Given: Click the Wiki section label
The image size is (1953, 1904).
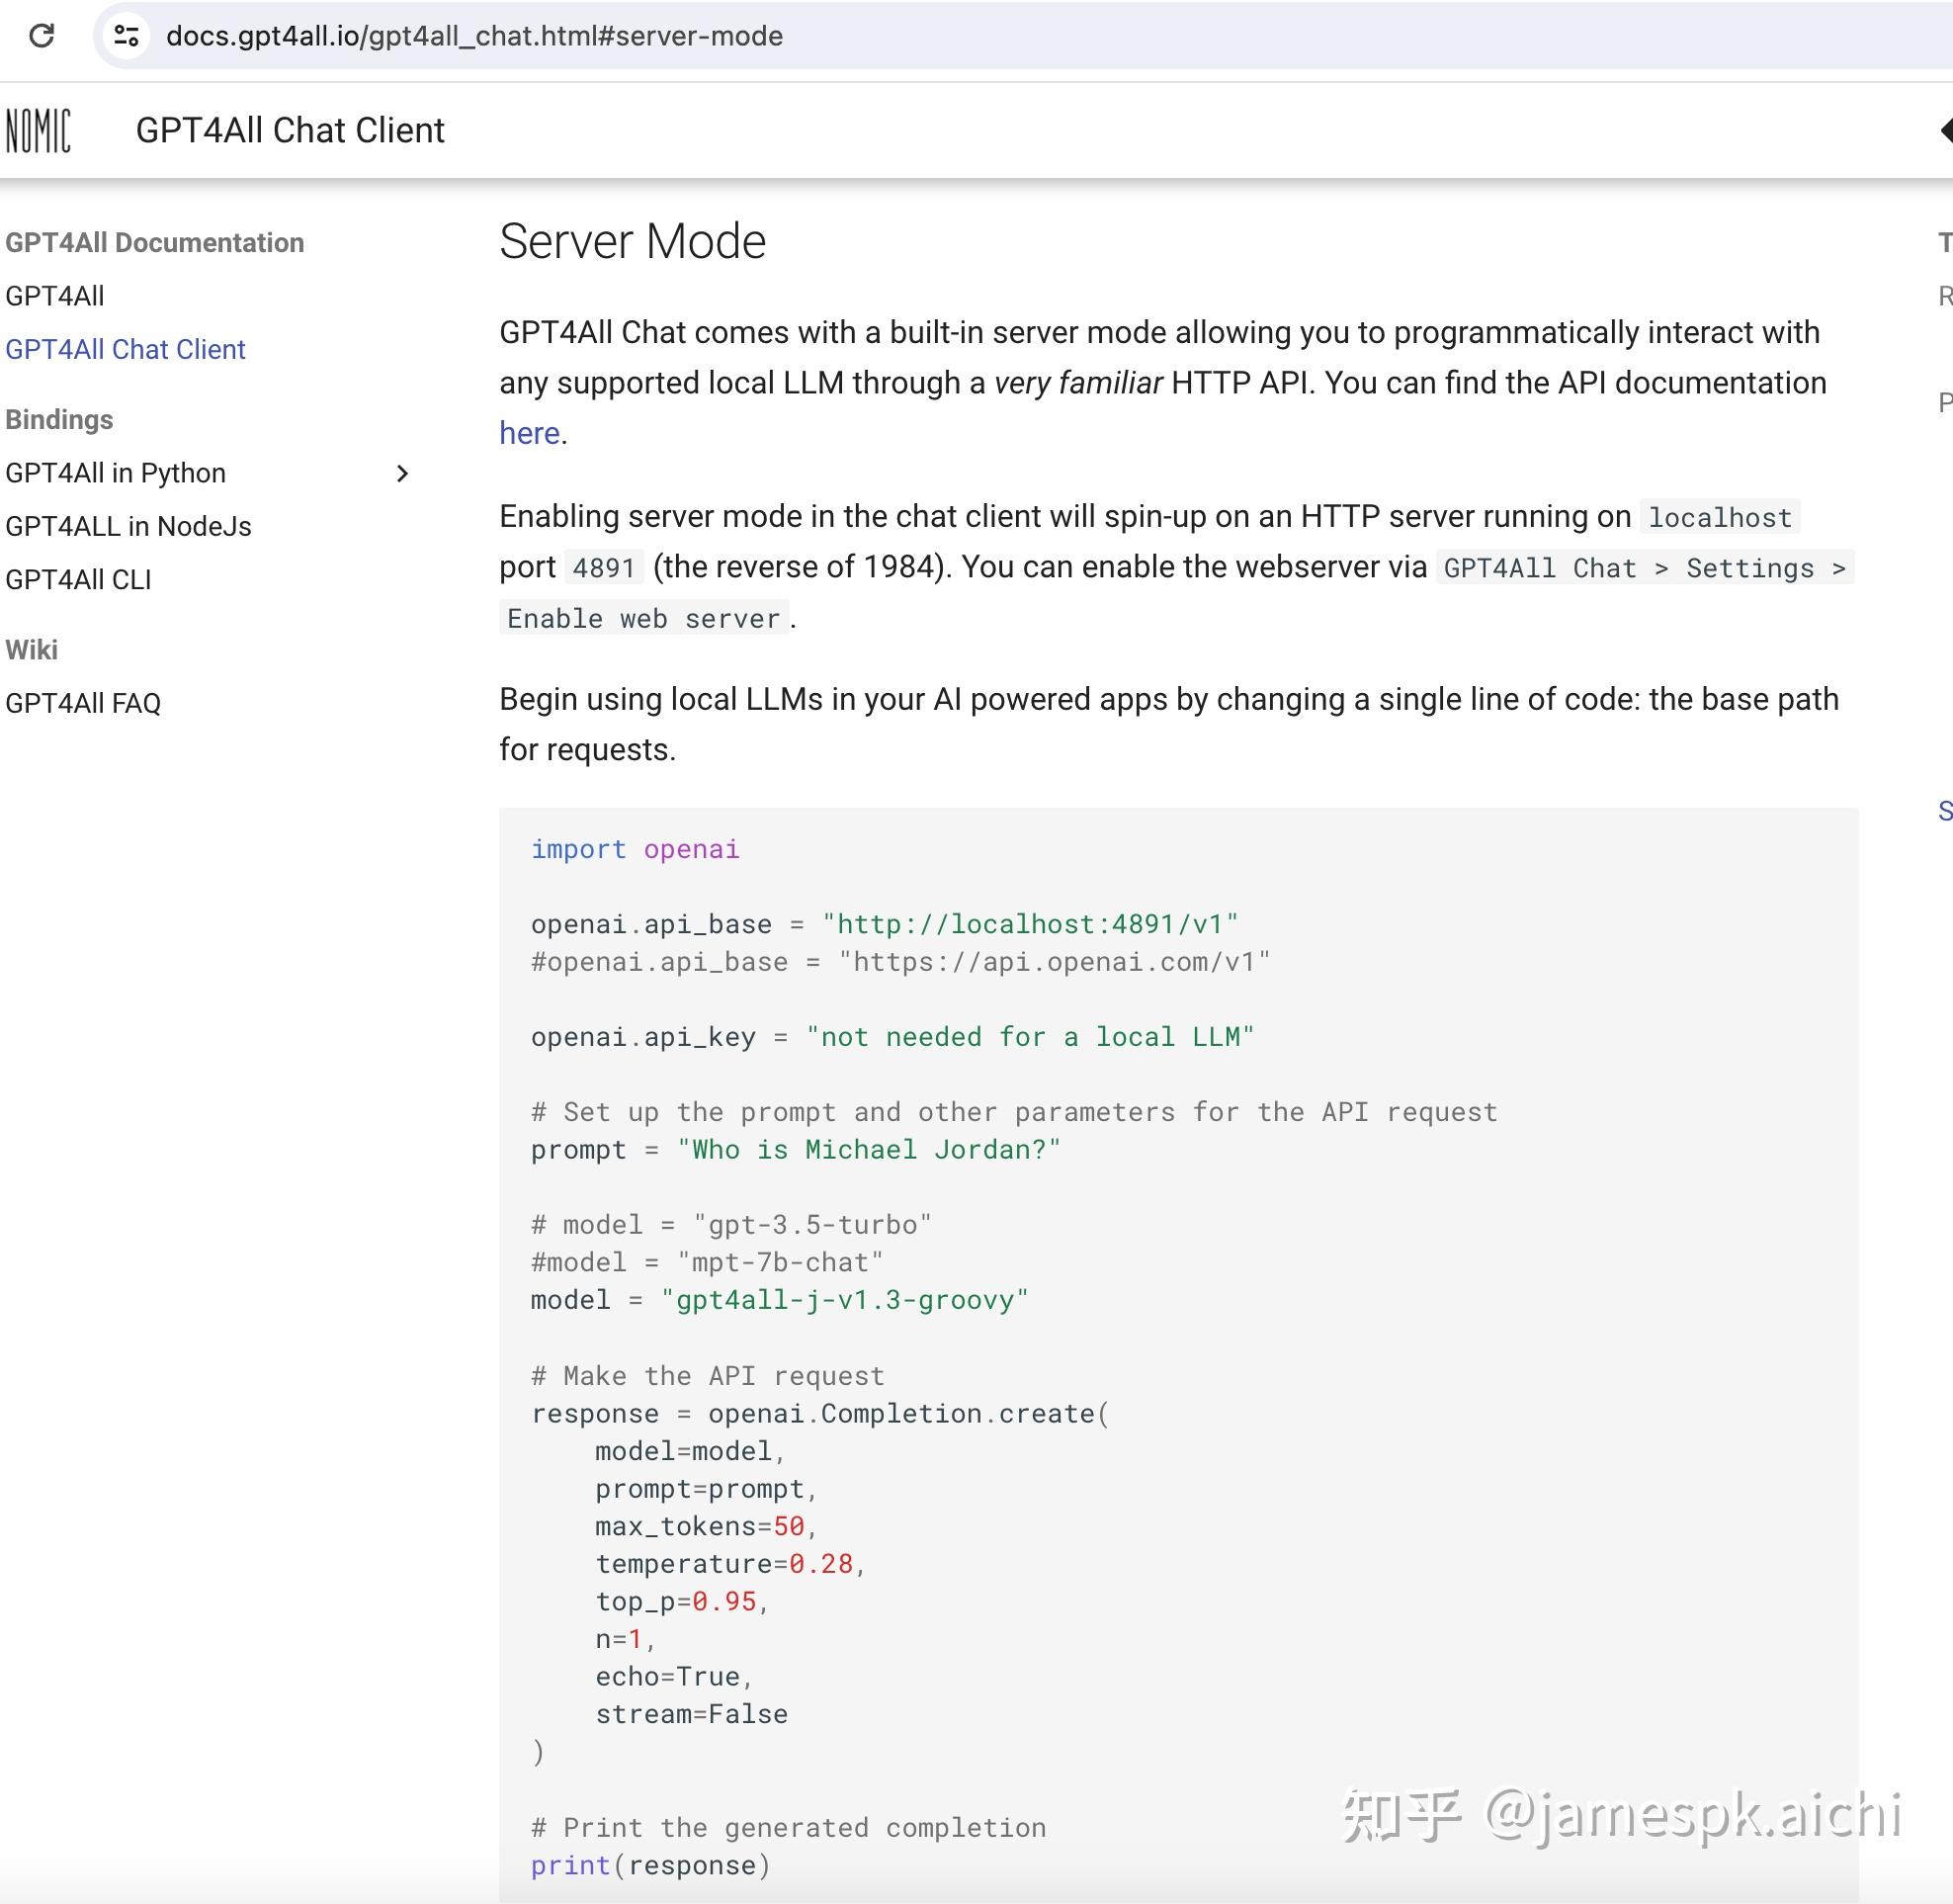Looking at the screenshot, I should pos(31,650).
